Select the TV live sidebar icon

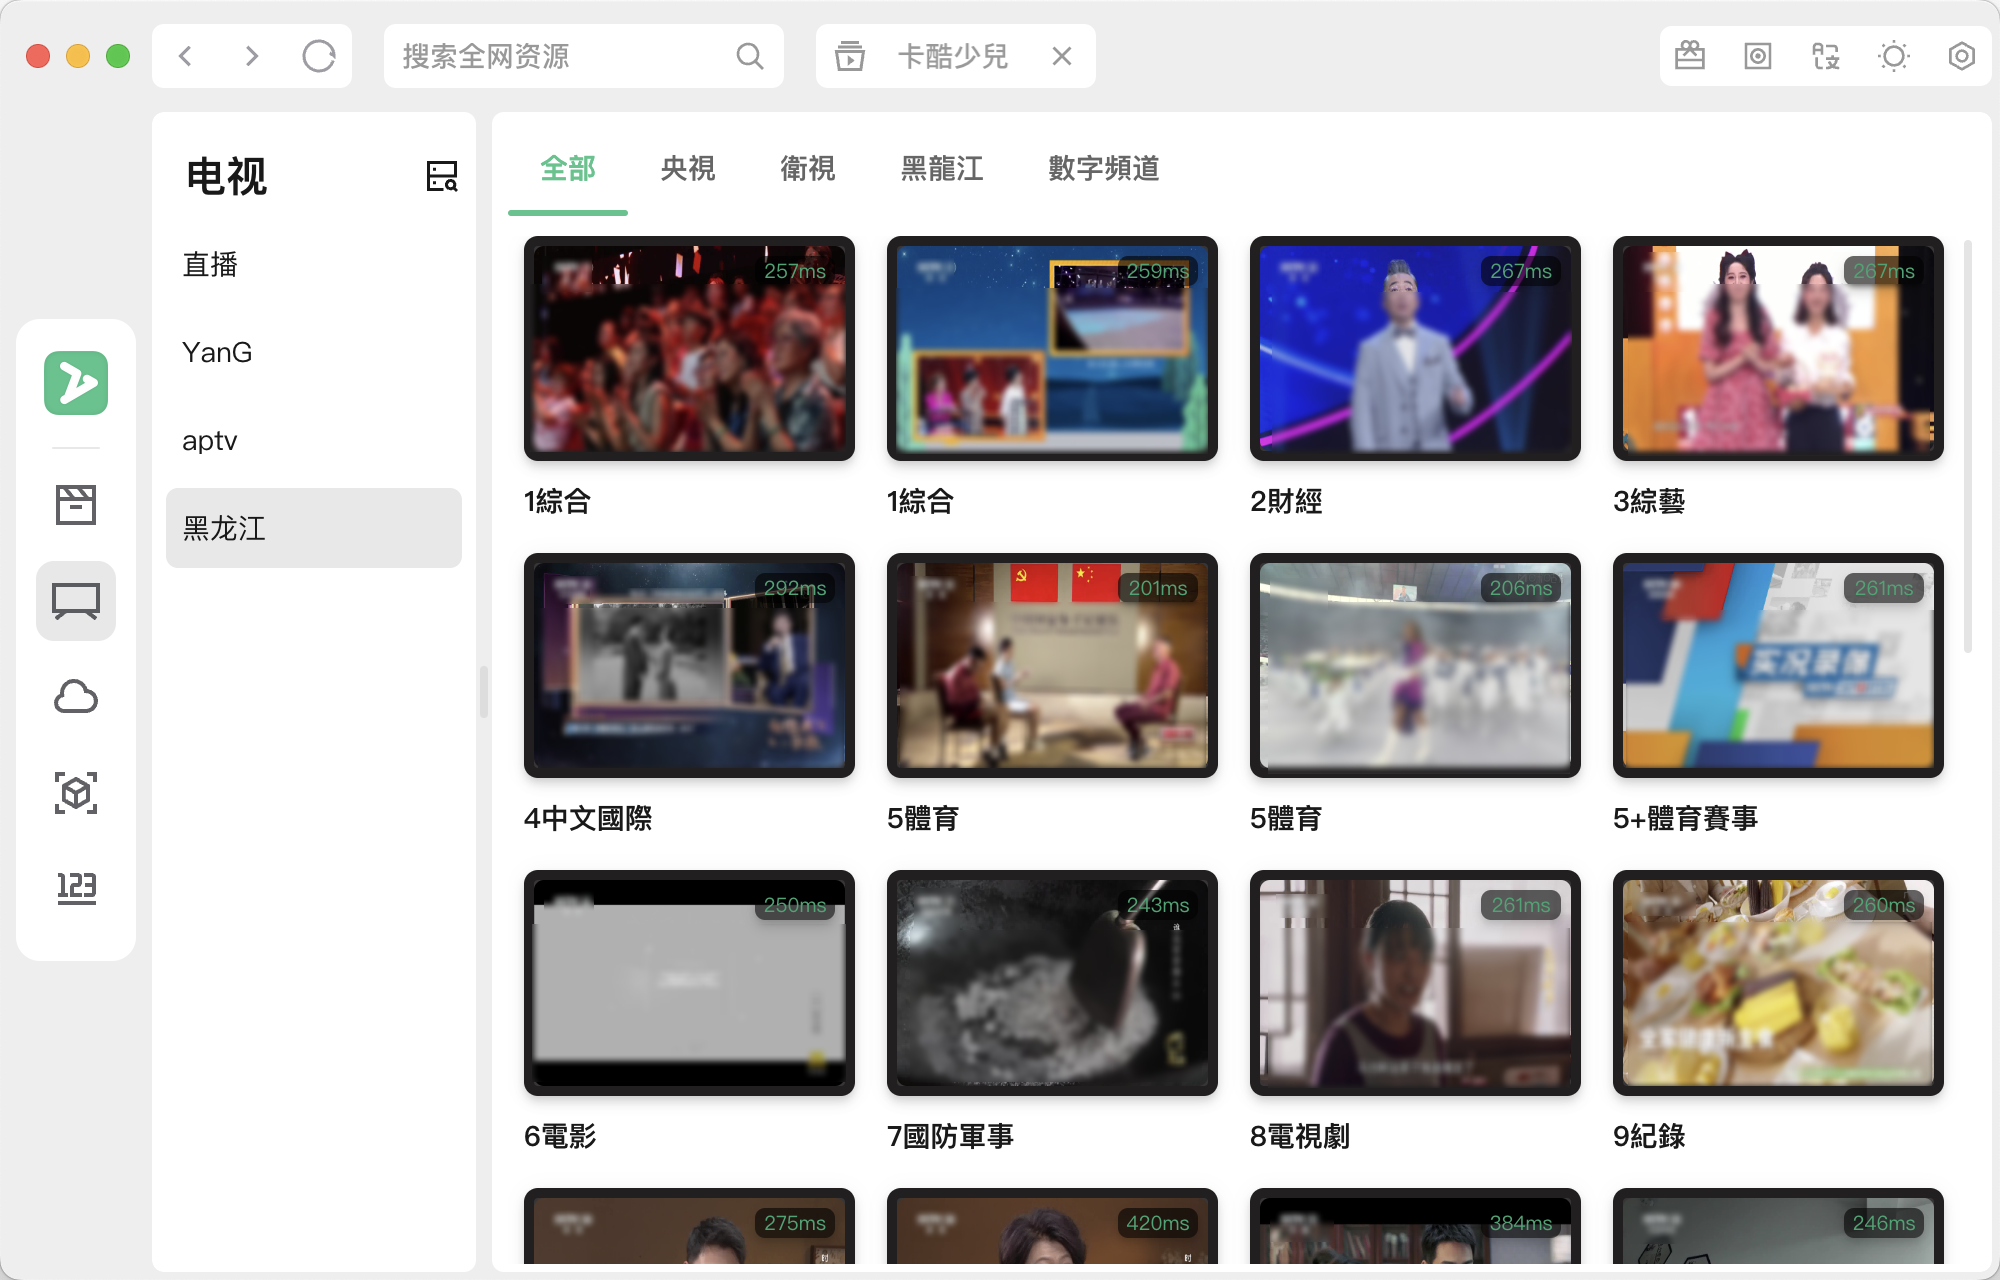[76, 601]
